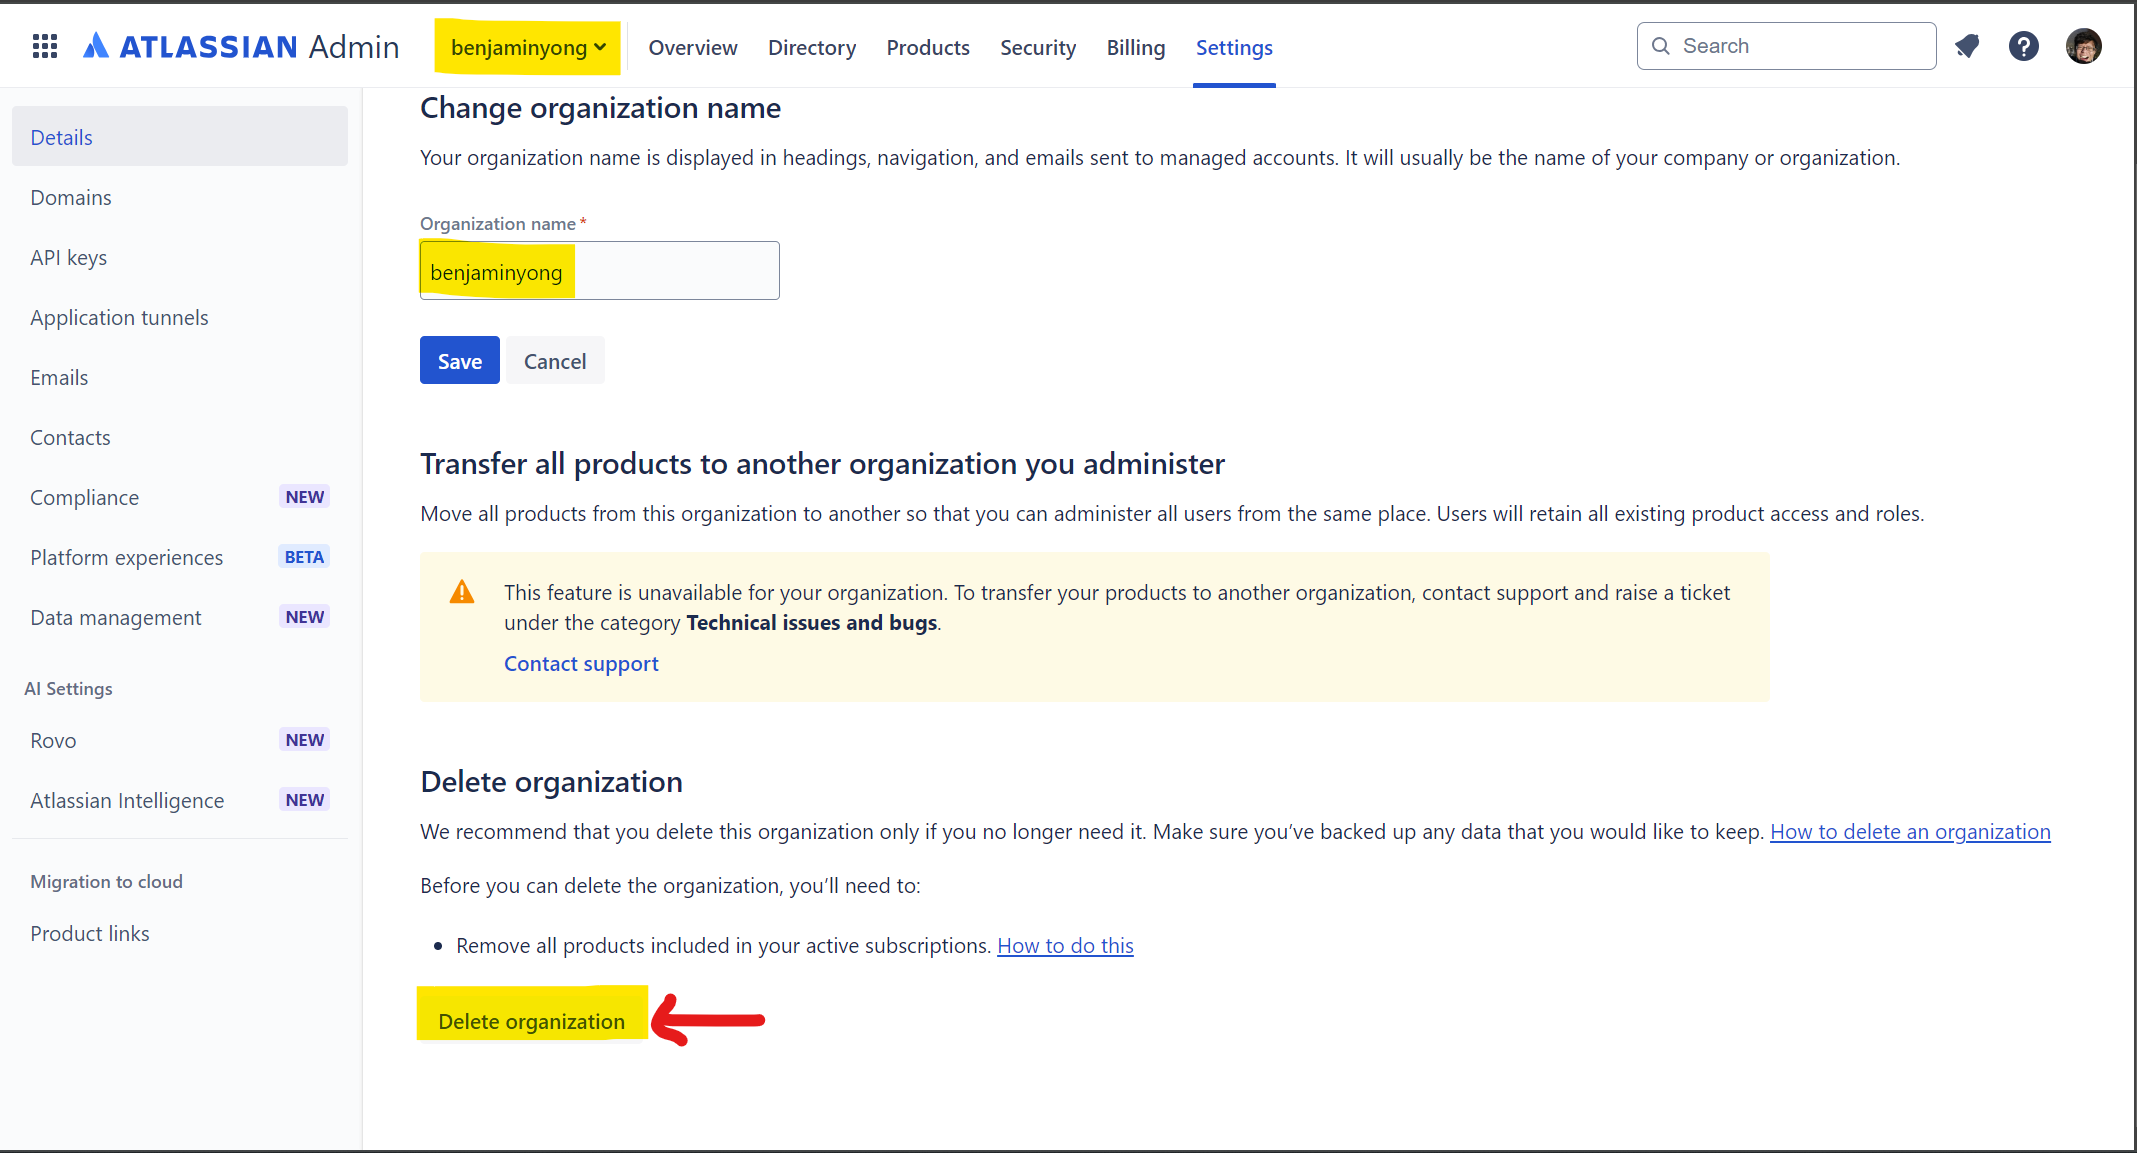Go to the Overview tab
This screenshot has width=2137, height=1153.
point(693,47)
